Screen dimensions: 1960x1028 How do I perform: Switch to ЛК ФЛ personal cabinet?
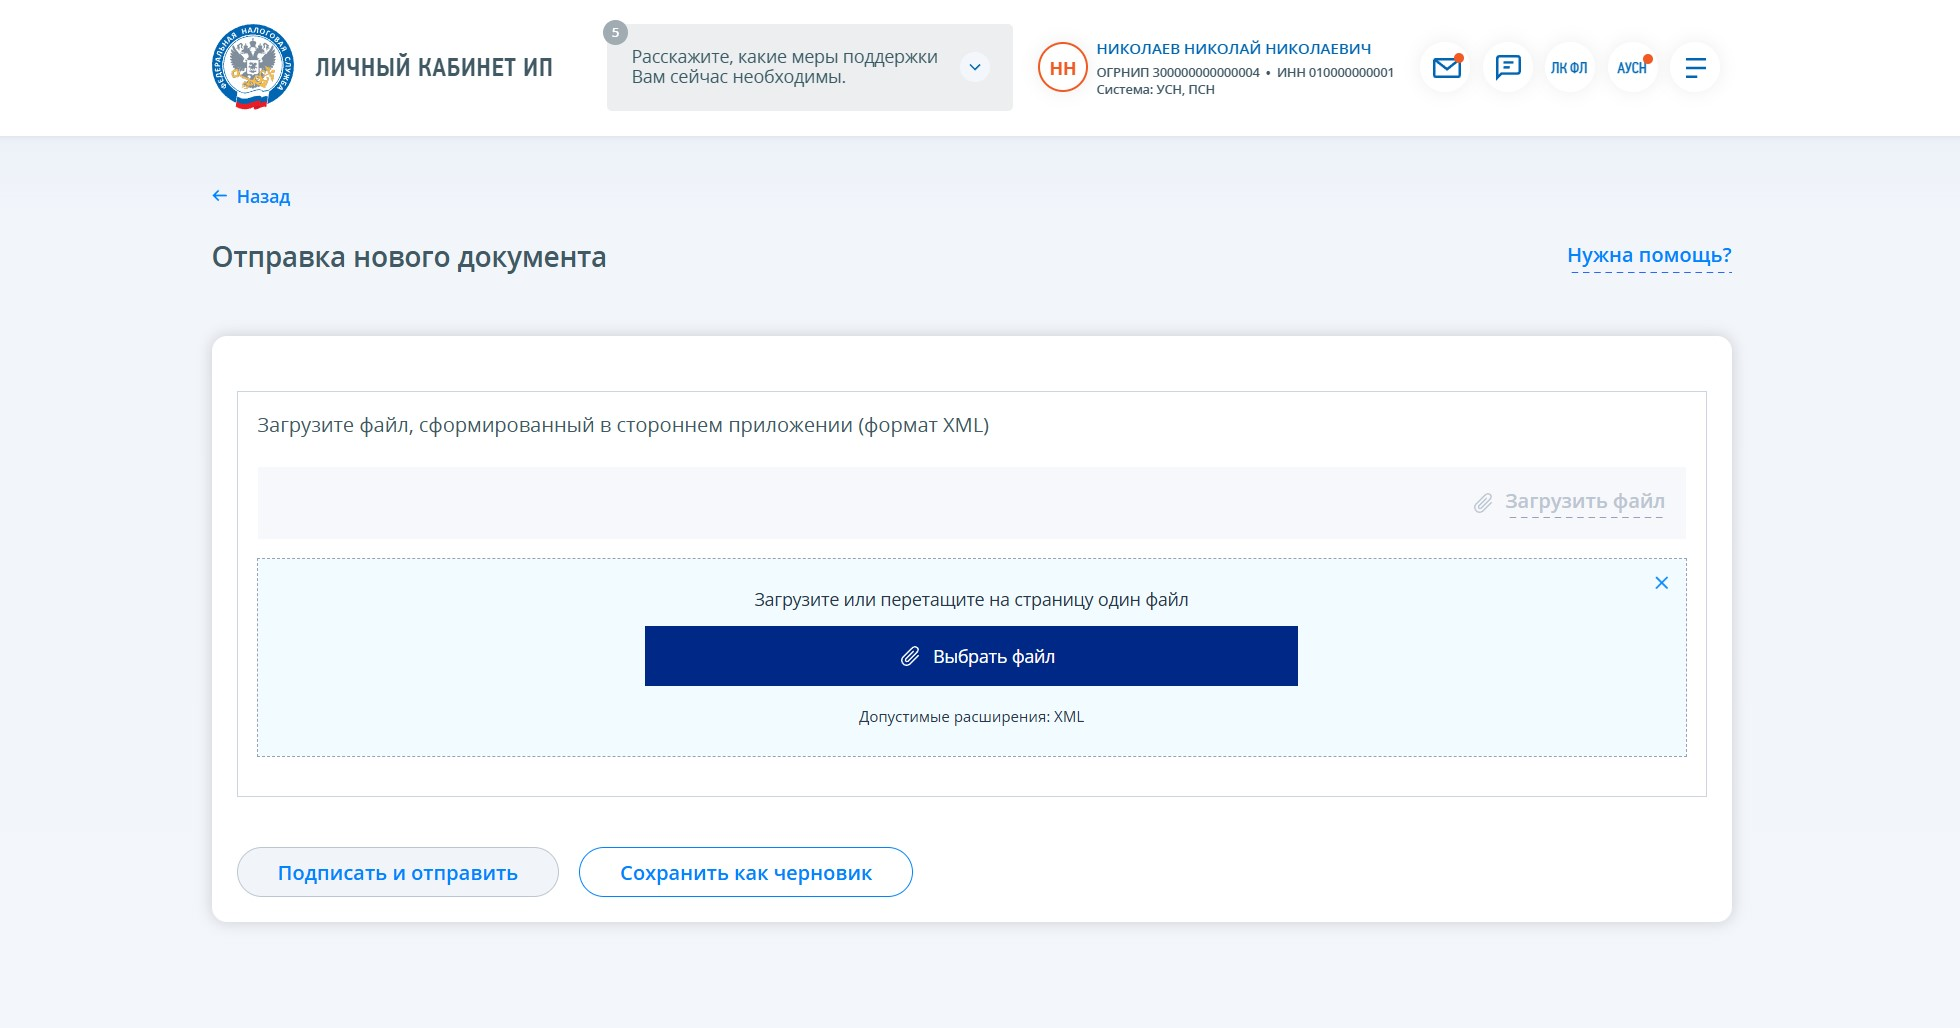coord(1569,68)
